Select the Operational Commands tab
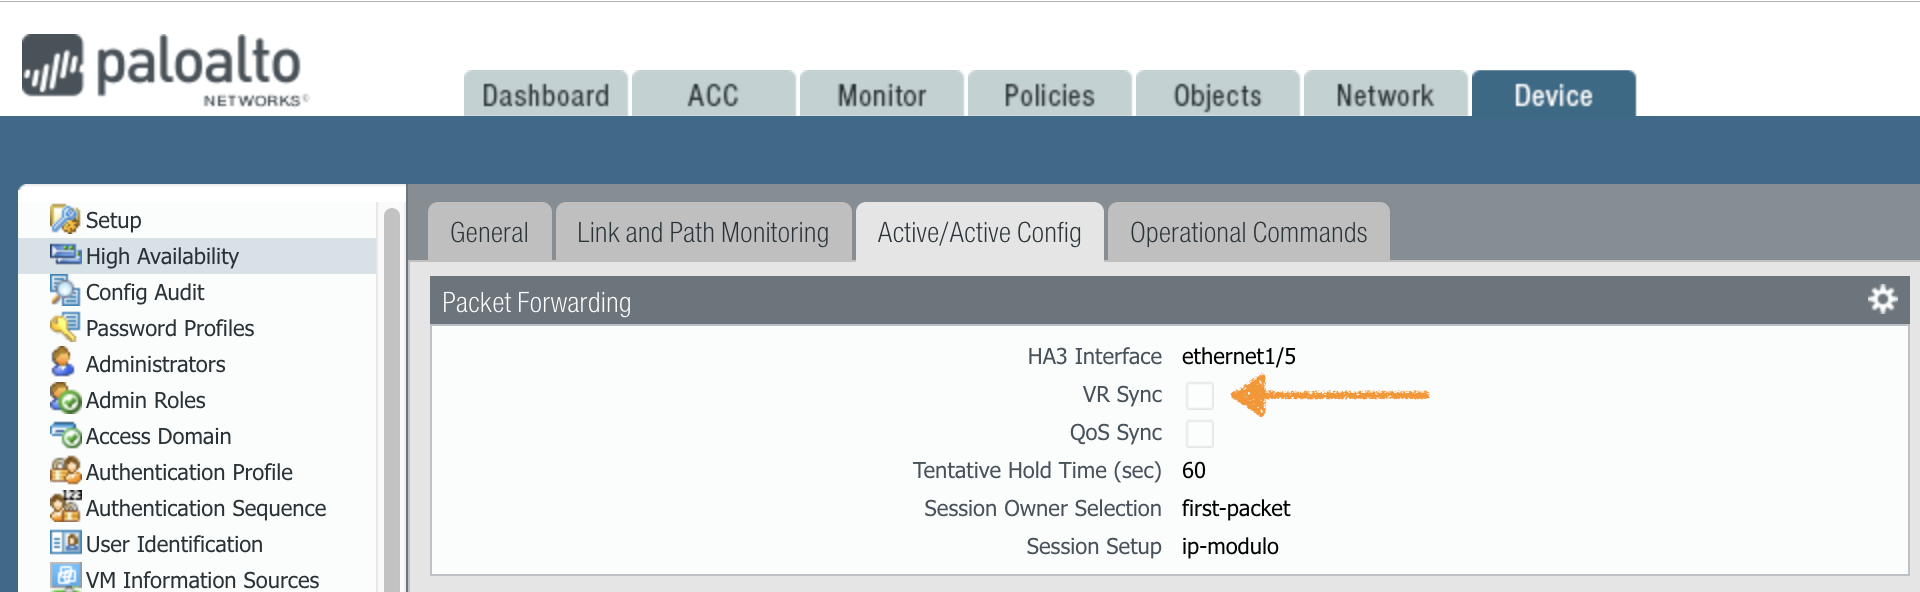The image size is (1920, 592). coord(1248,233)
